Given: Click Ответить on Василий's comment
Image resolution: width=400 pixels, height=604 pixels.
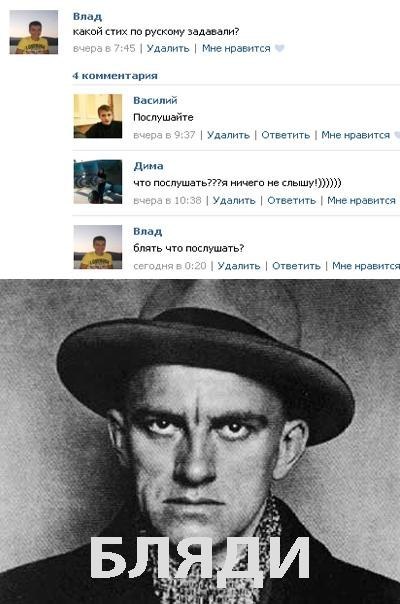Looking at the screenshot, I should point(286,135).
